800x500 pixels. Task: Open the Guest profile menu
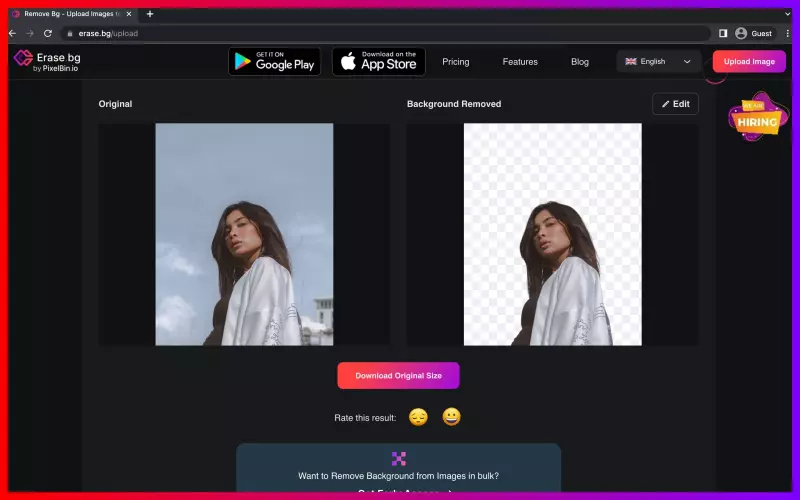[x=754, y=33]
